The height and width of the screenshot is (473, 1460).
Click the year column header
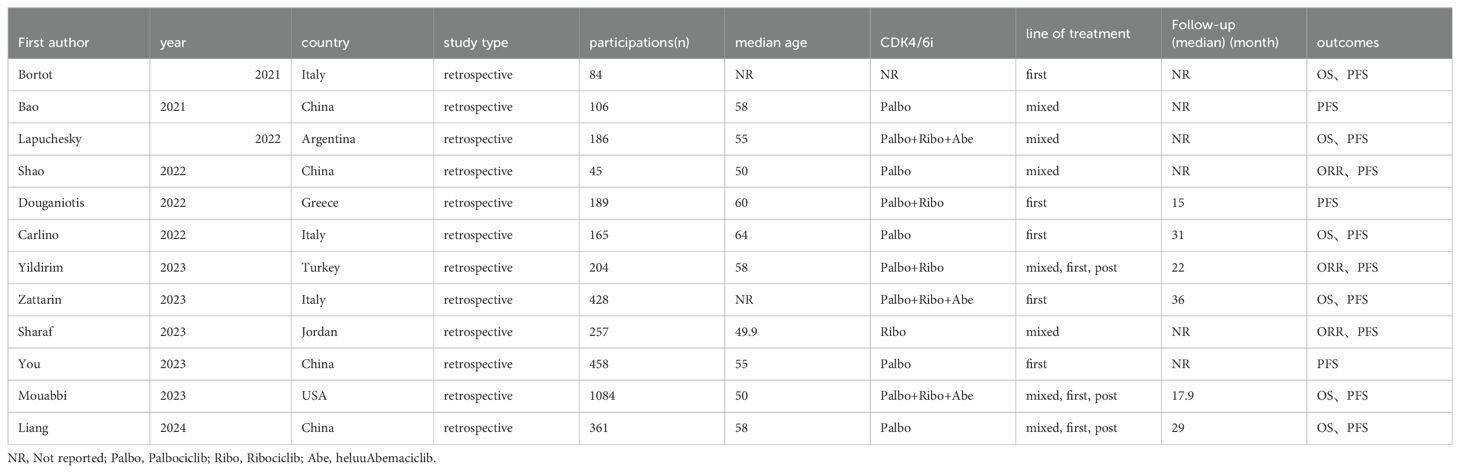point(172,43)
